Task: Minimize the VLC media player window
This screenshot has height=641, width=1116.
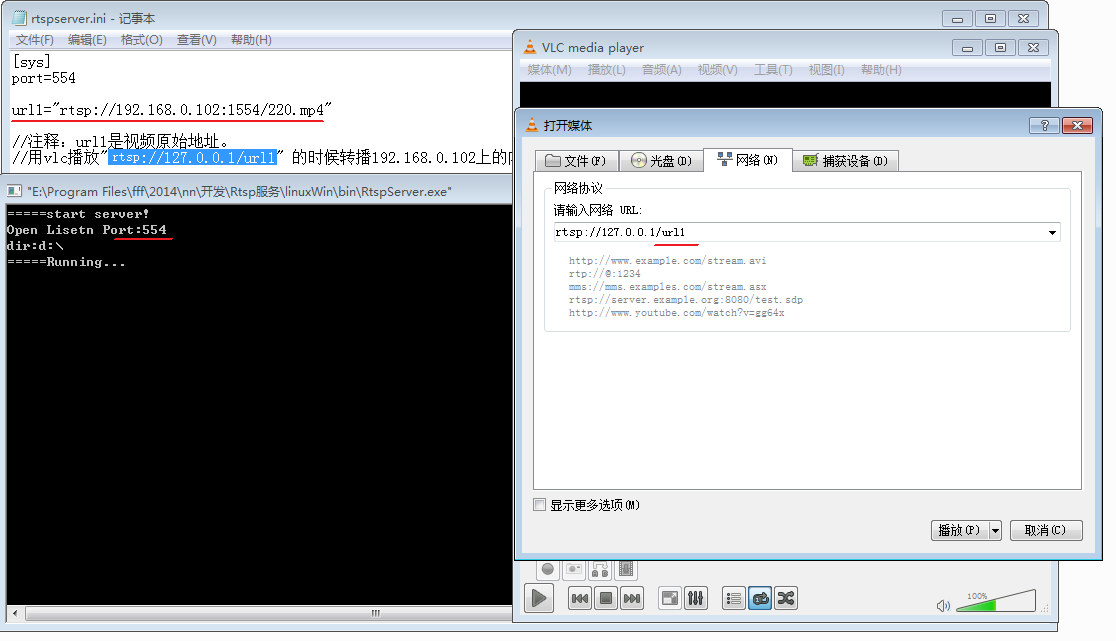Action: click(967, 48)
